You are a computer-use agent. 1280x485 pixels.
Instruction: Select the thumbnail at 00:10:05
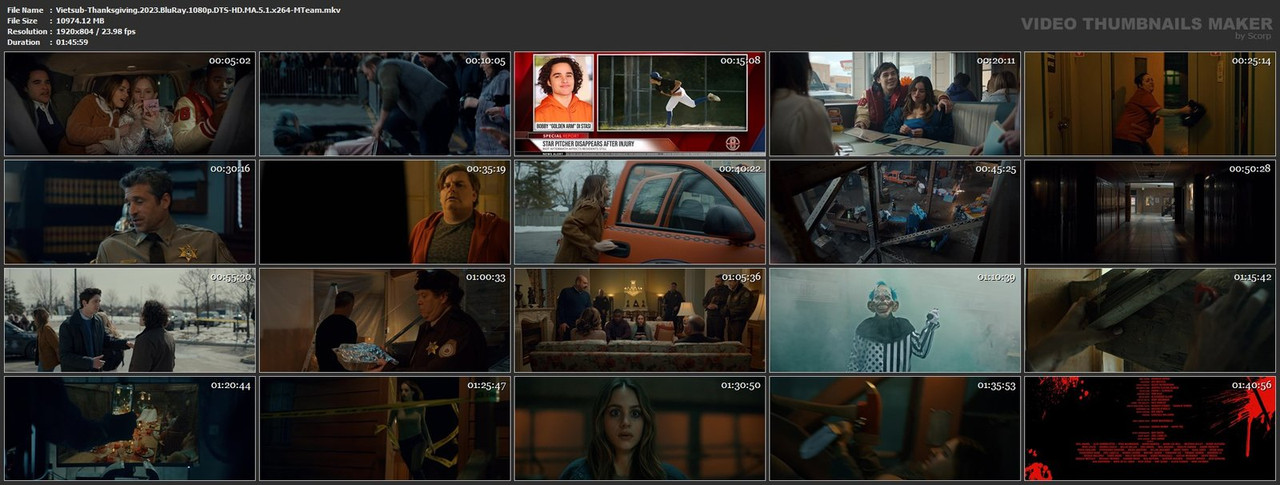(385, 104)
